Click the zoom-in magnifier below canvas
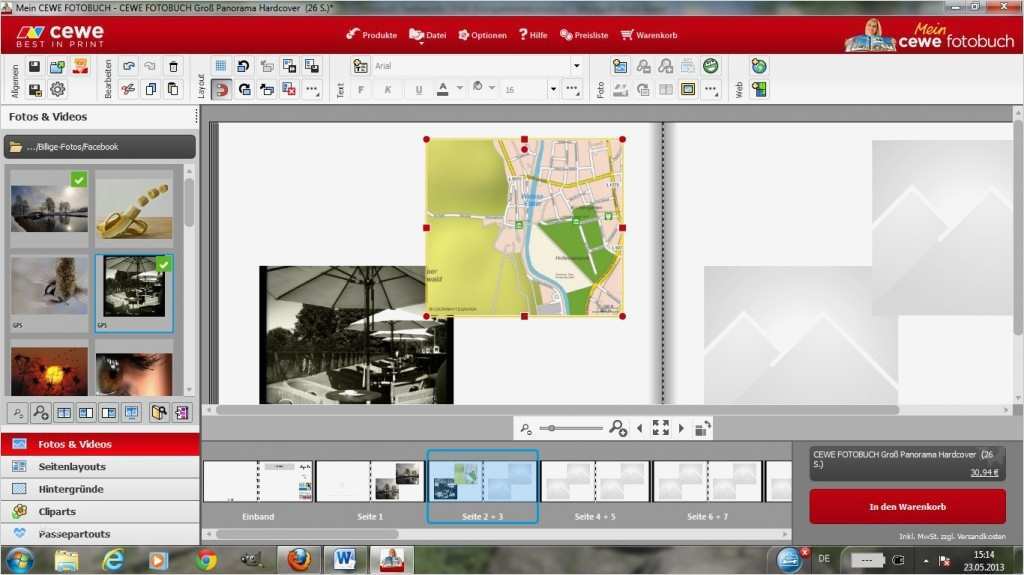 (618, 428)
